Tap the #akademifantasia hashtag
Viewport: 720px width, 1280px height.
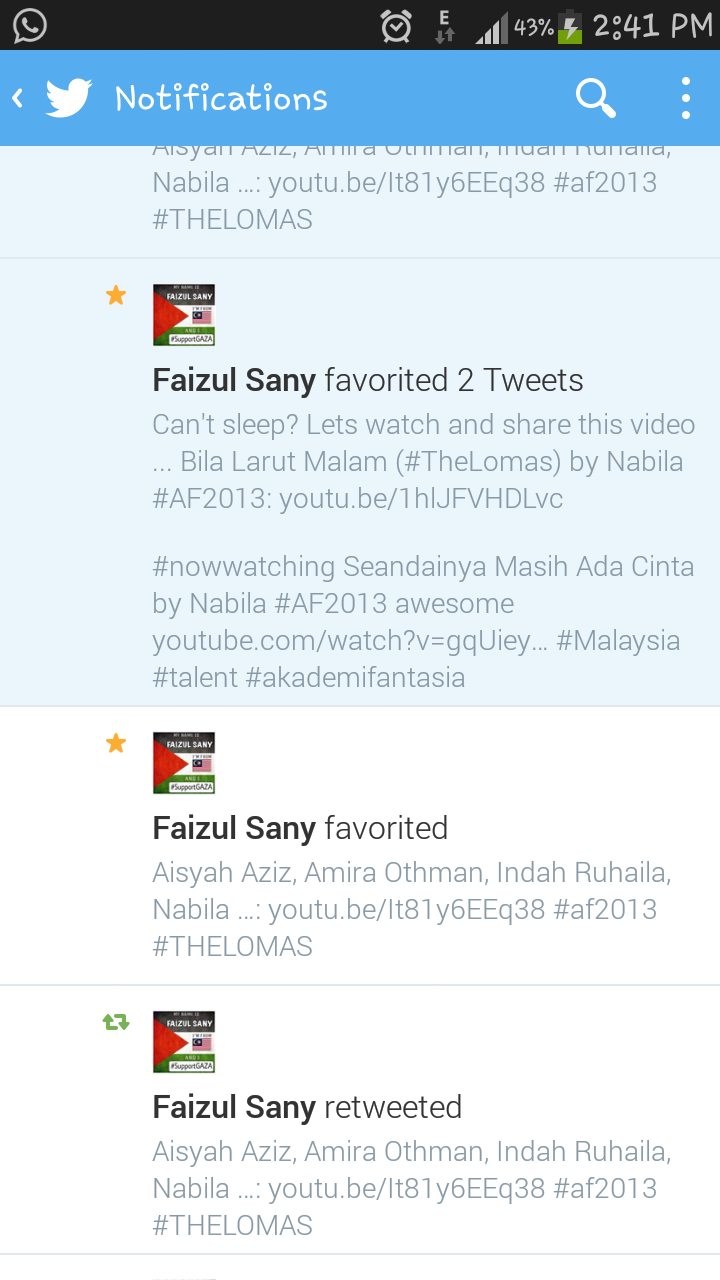click(x=356, y=678)
